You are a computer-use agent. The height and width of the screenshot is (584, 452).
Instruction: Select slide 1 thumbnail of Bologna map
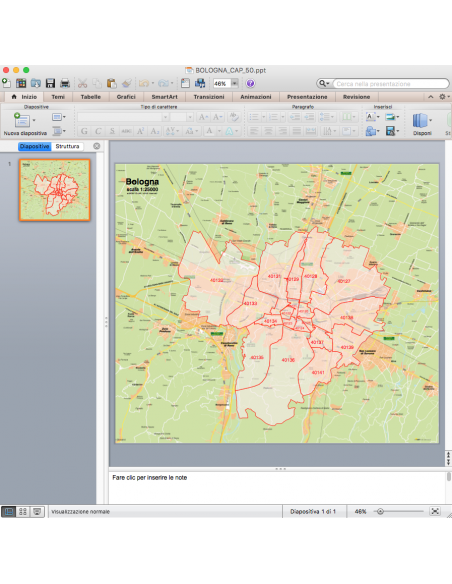[55, 190]
